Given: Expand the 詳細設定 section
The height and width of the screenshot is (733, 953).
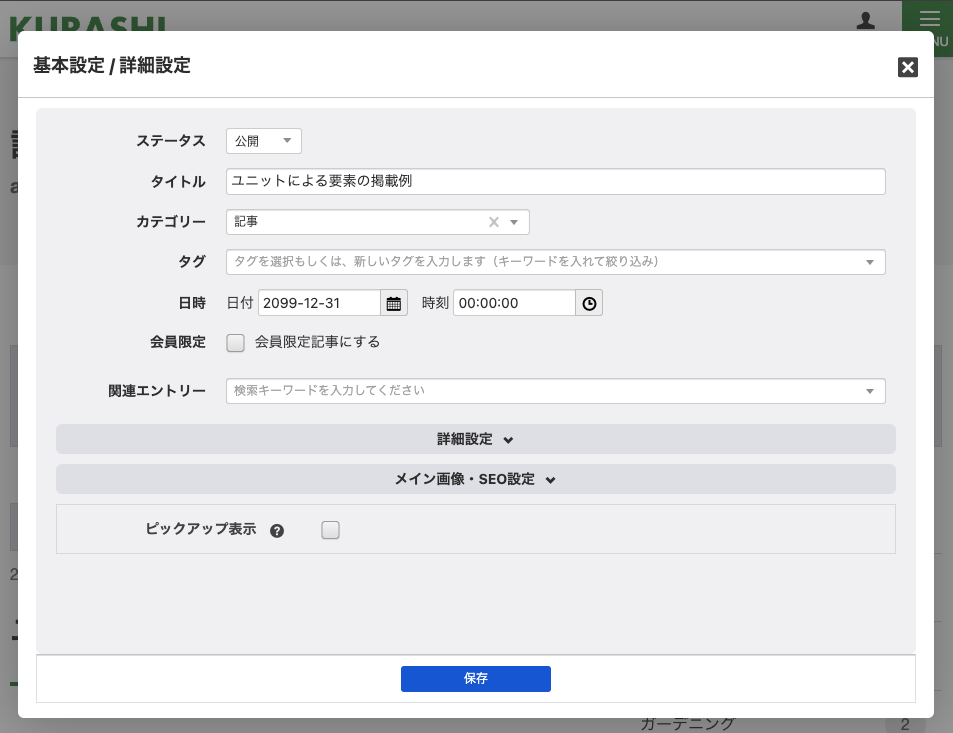Looking at the screenshot, I should (x=475, y=439).
